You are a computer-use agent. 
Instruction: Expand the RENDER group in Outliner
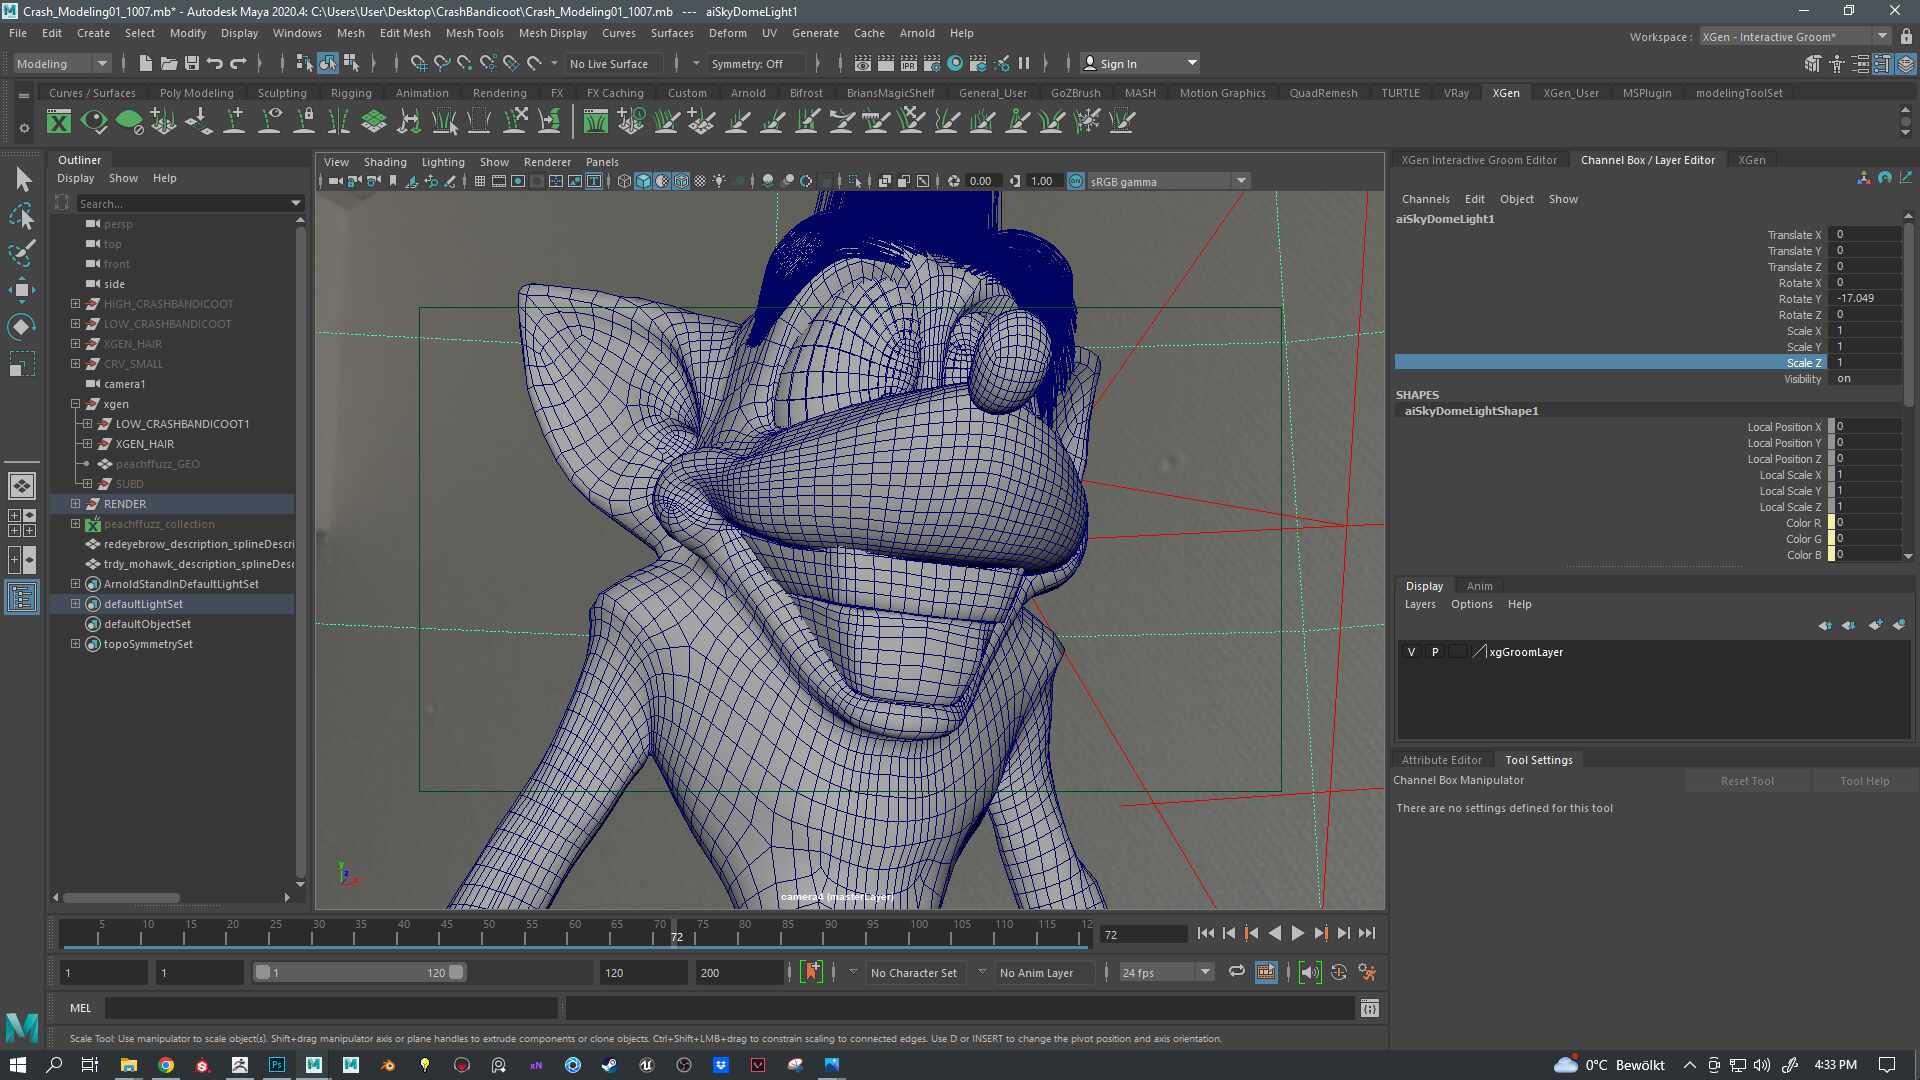[x=75, y=504]
